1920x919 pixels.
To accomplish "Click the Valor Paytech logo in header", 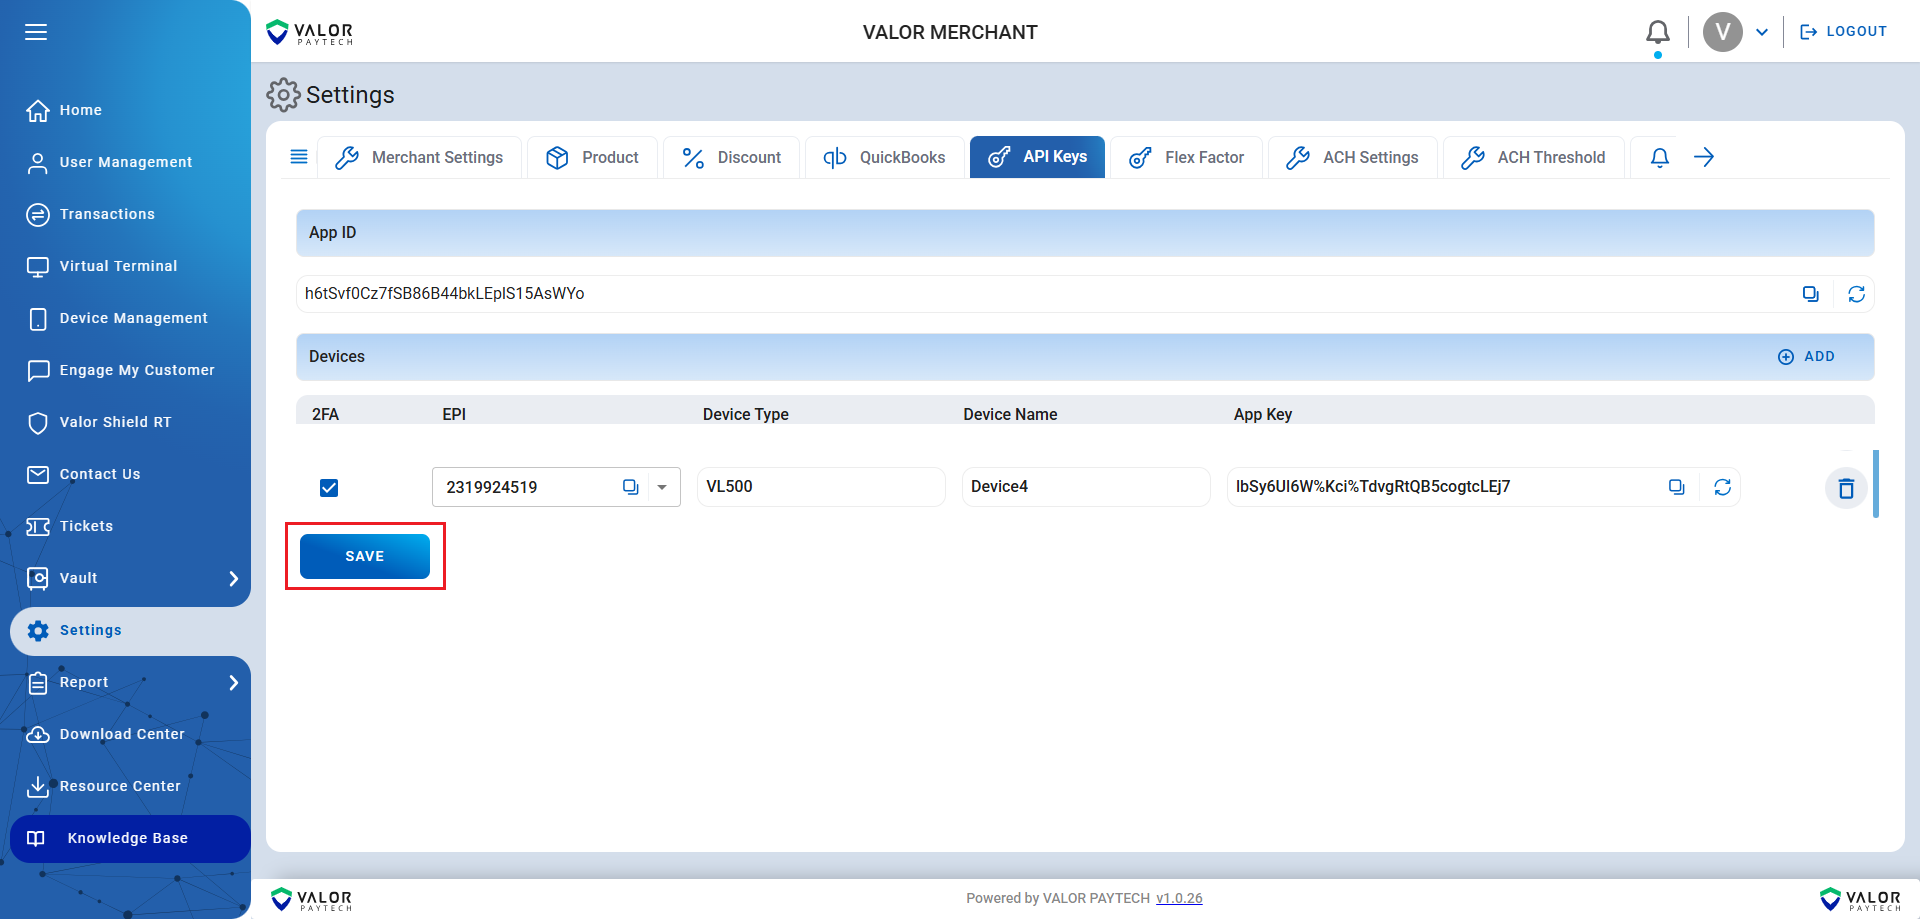I will (310, 33).
